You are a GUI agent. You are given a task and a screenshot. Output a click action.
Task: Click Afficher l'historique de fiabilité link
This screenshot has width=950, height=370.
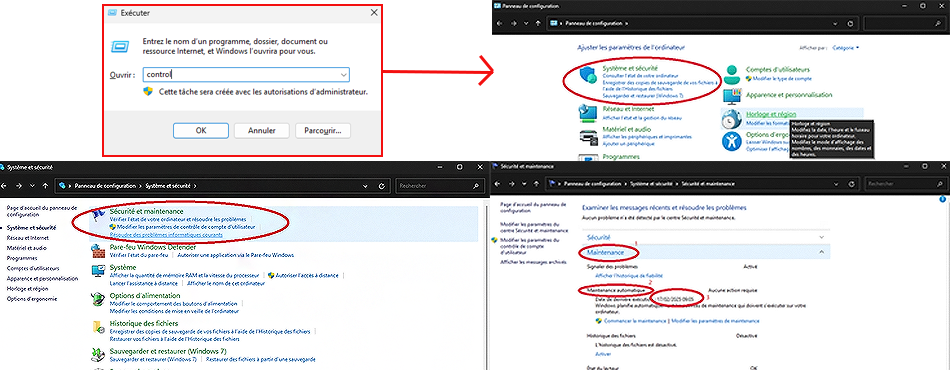[x=628, y=275]
